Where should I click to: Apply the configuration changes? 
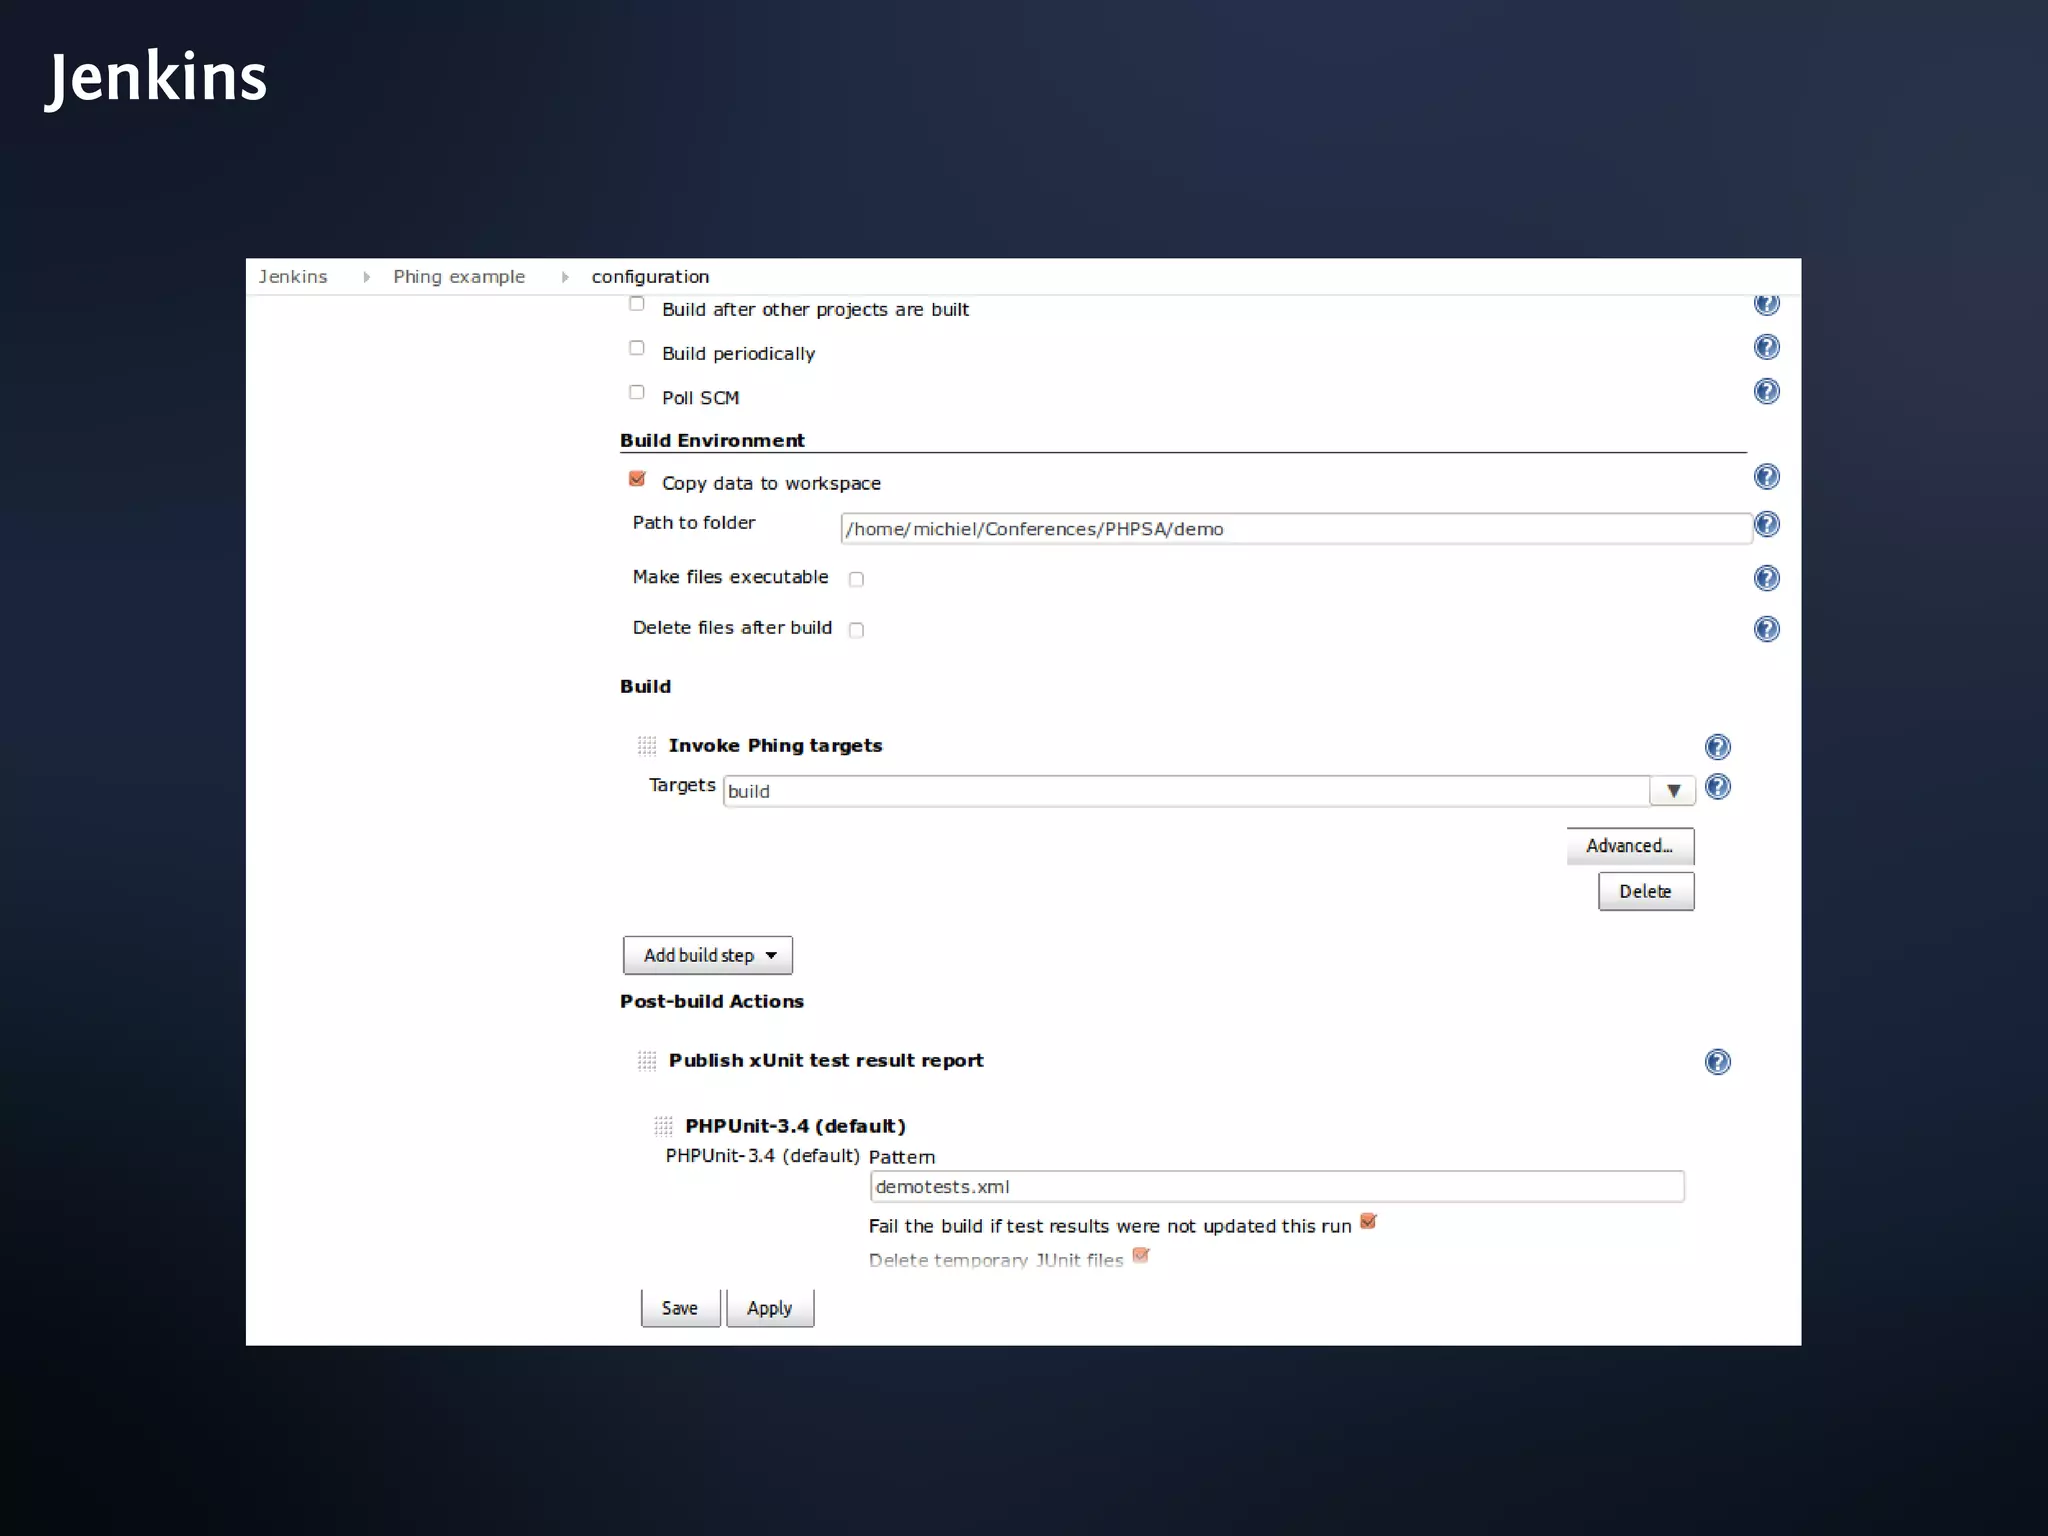click(770, 1308)
